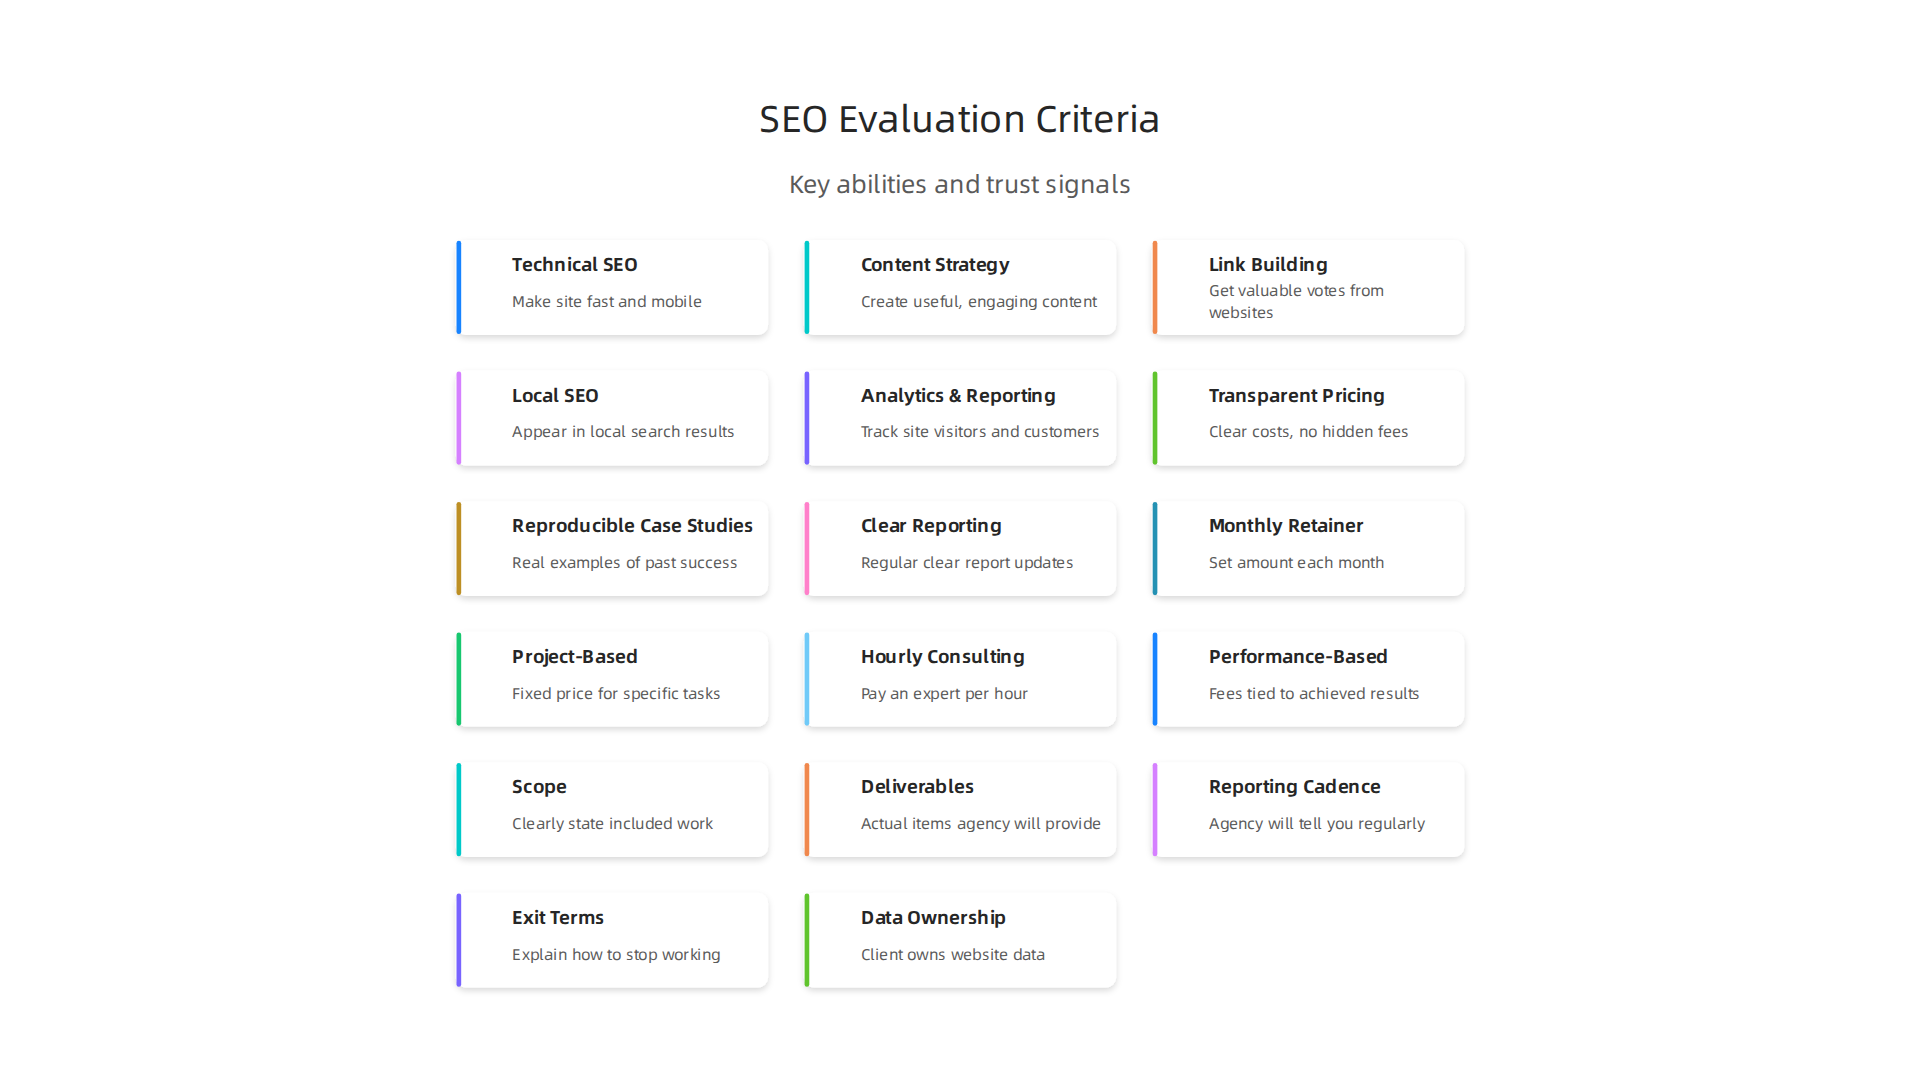Select the Clear Reporting card title

pyautogui.click(x=930, y=526)
